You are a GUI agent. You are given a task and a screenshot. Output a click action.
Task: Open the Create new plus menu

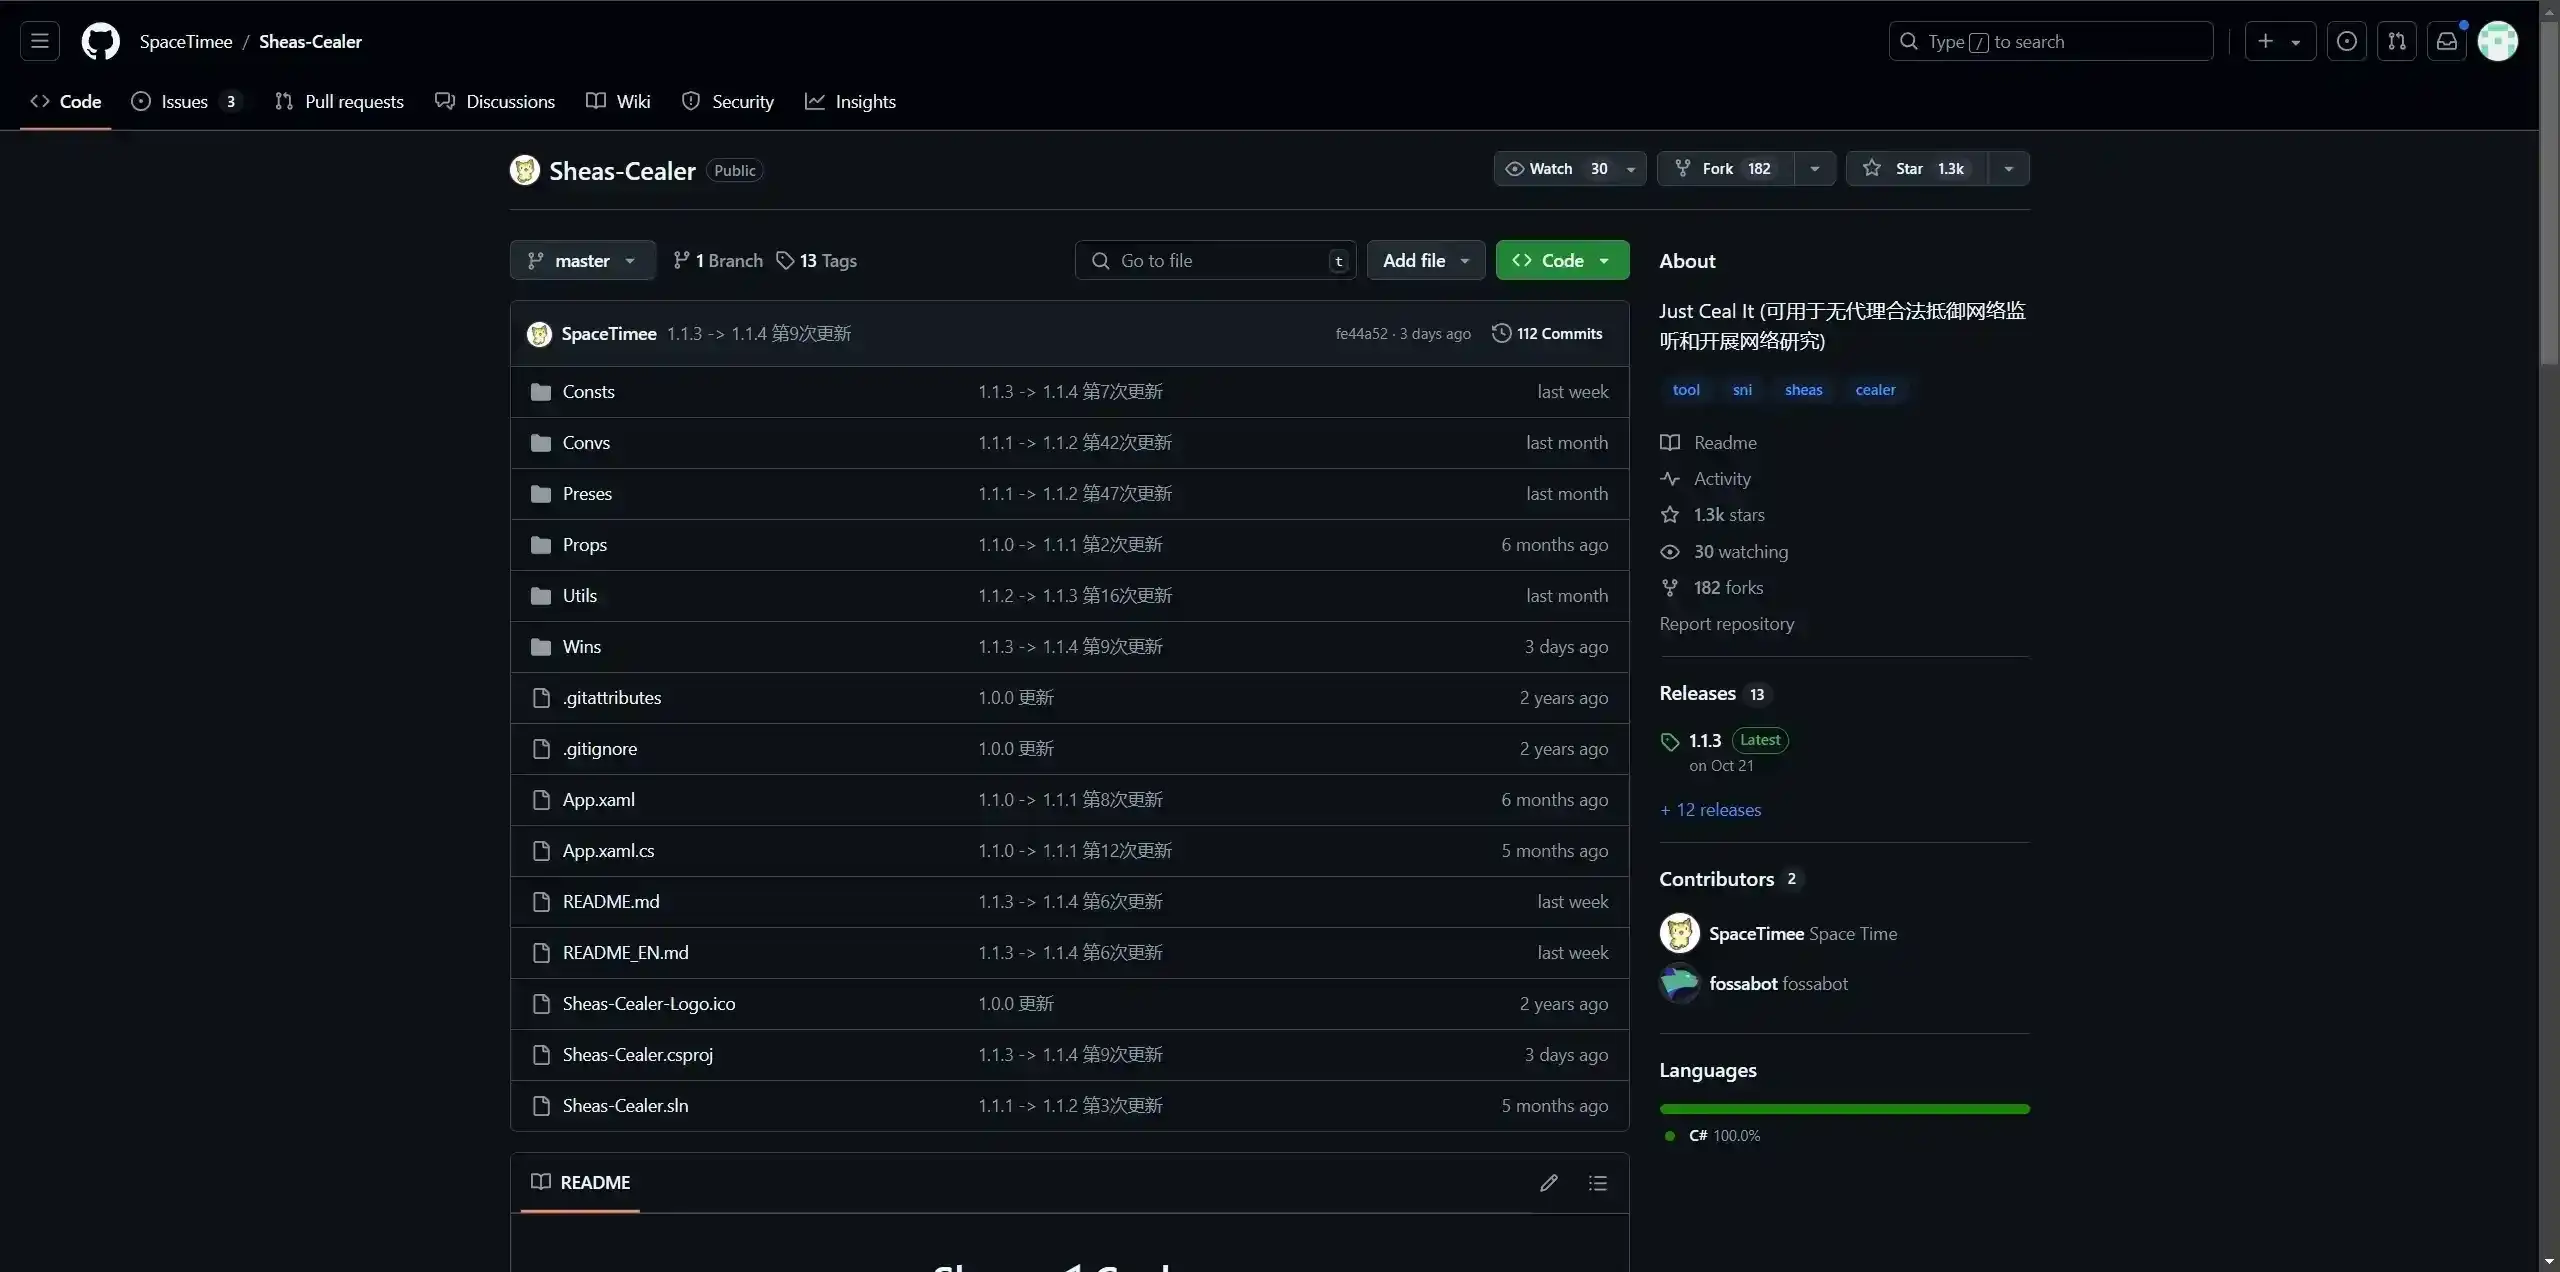coord(2279,41)
